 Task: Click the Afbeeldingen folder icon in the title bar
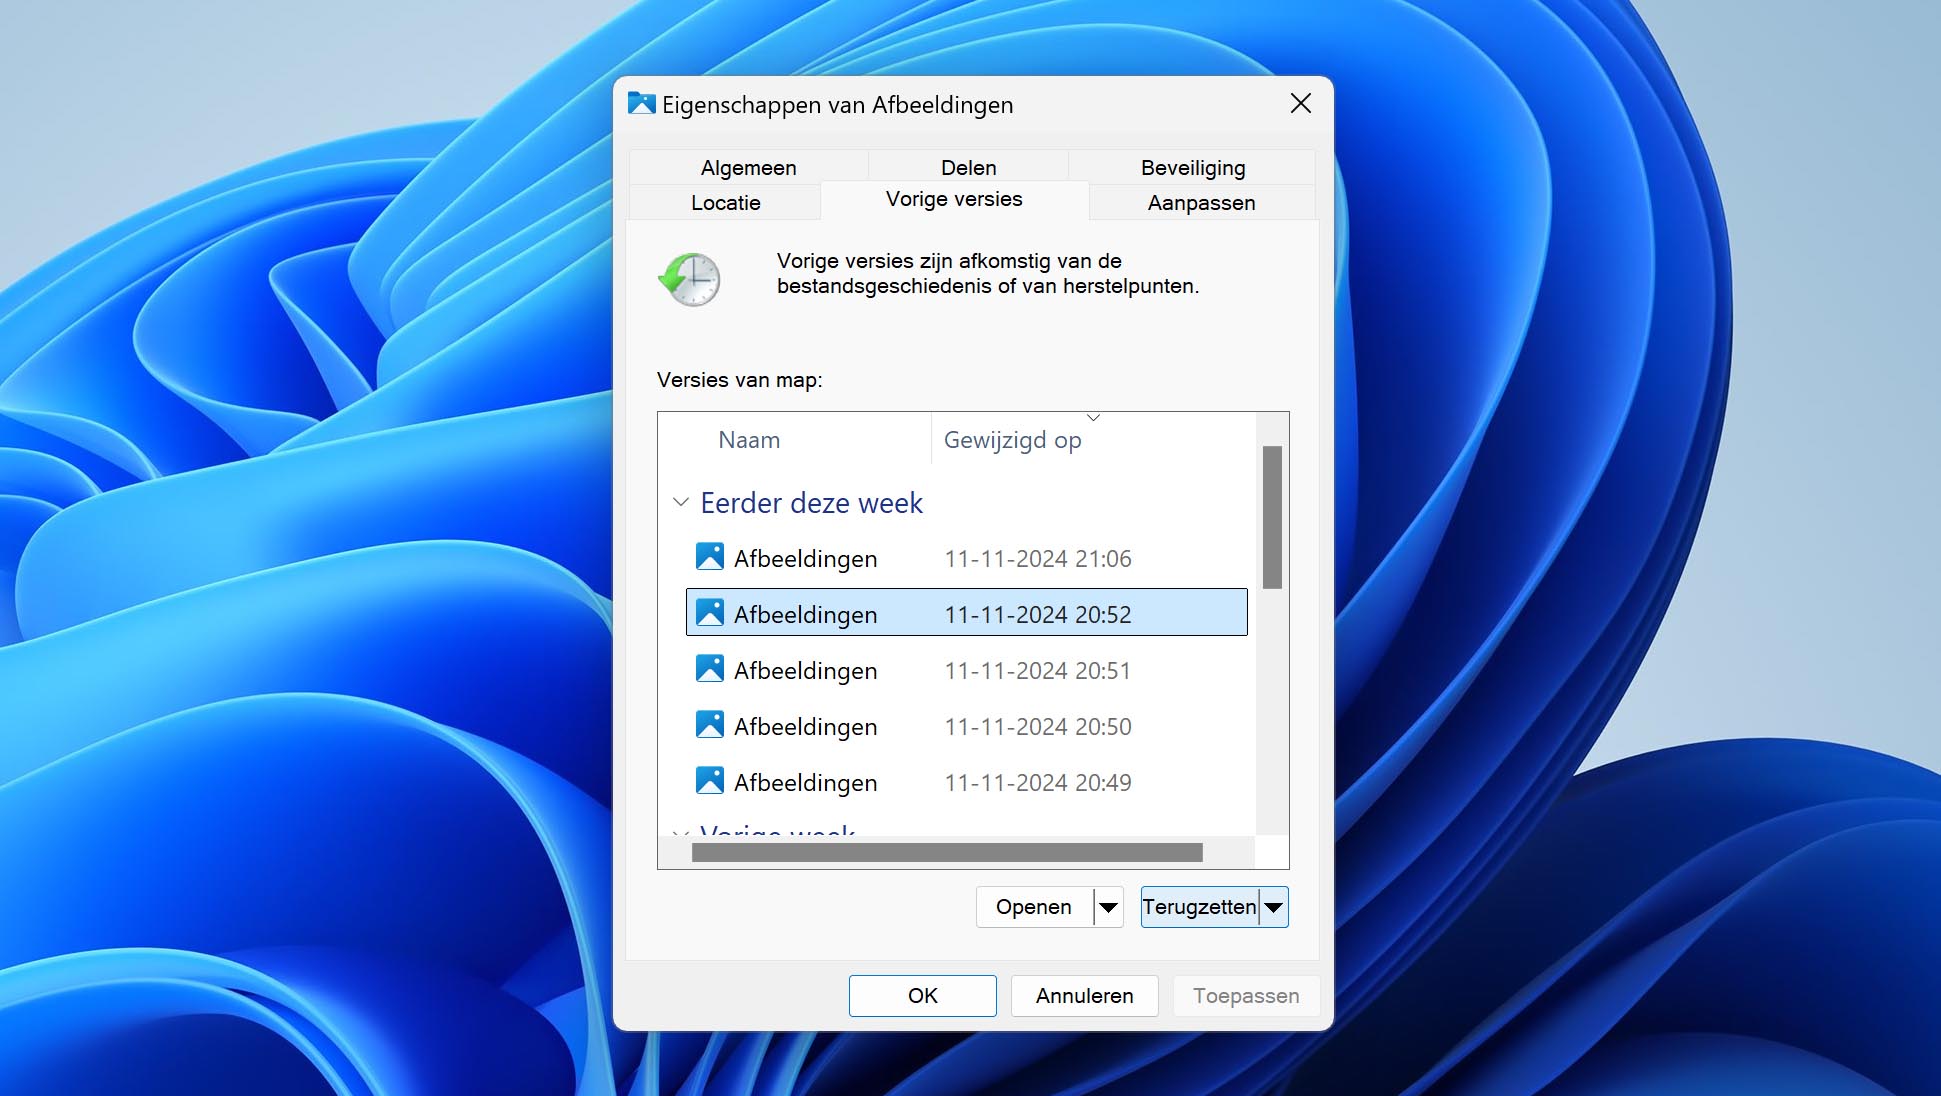coord(641,104)
